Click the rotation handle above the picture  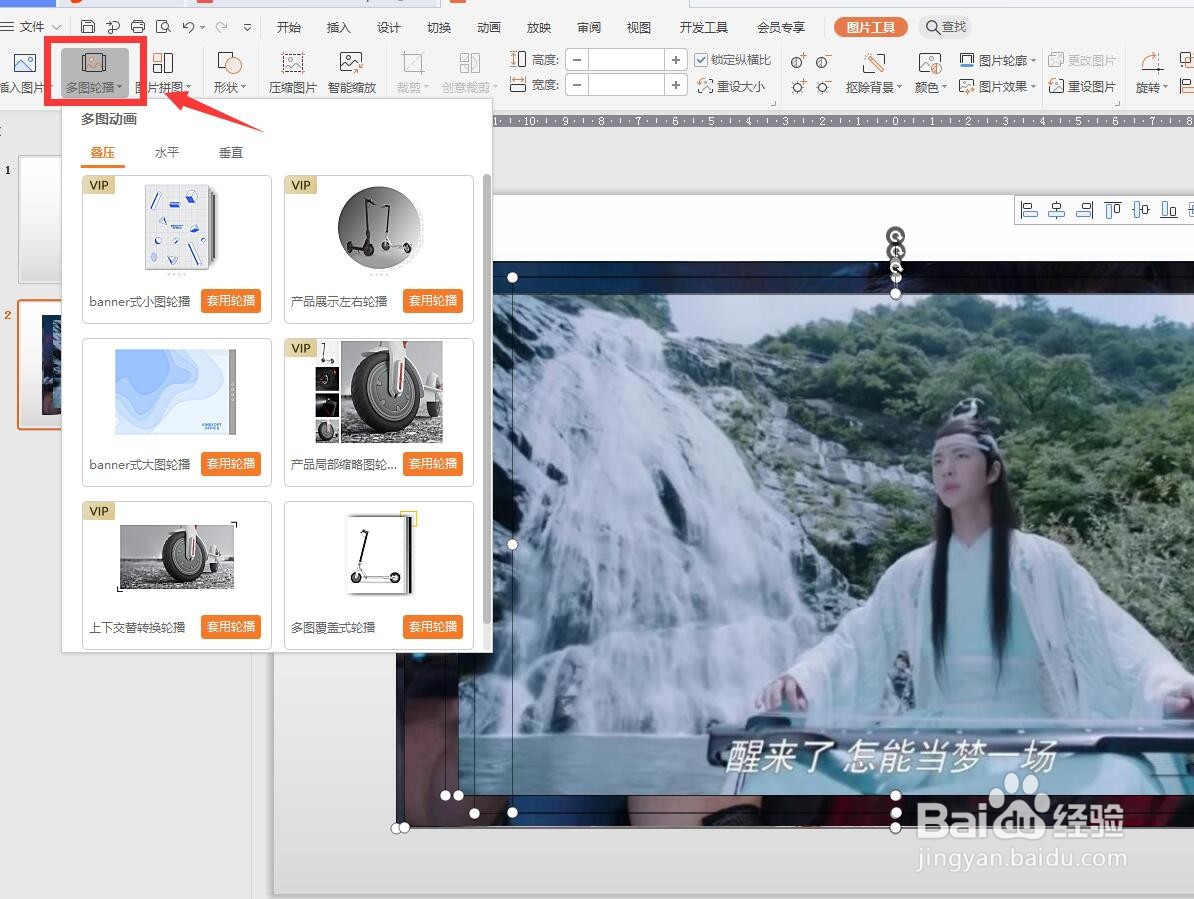tap(896, 235)
